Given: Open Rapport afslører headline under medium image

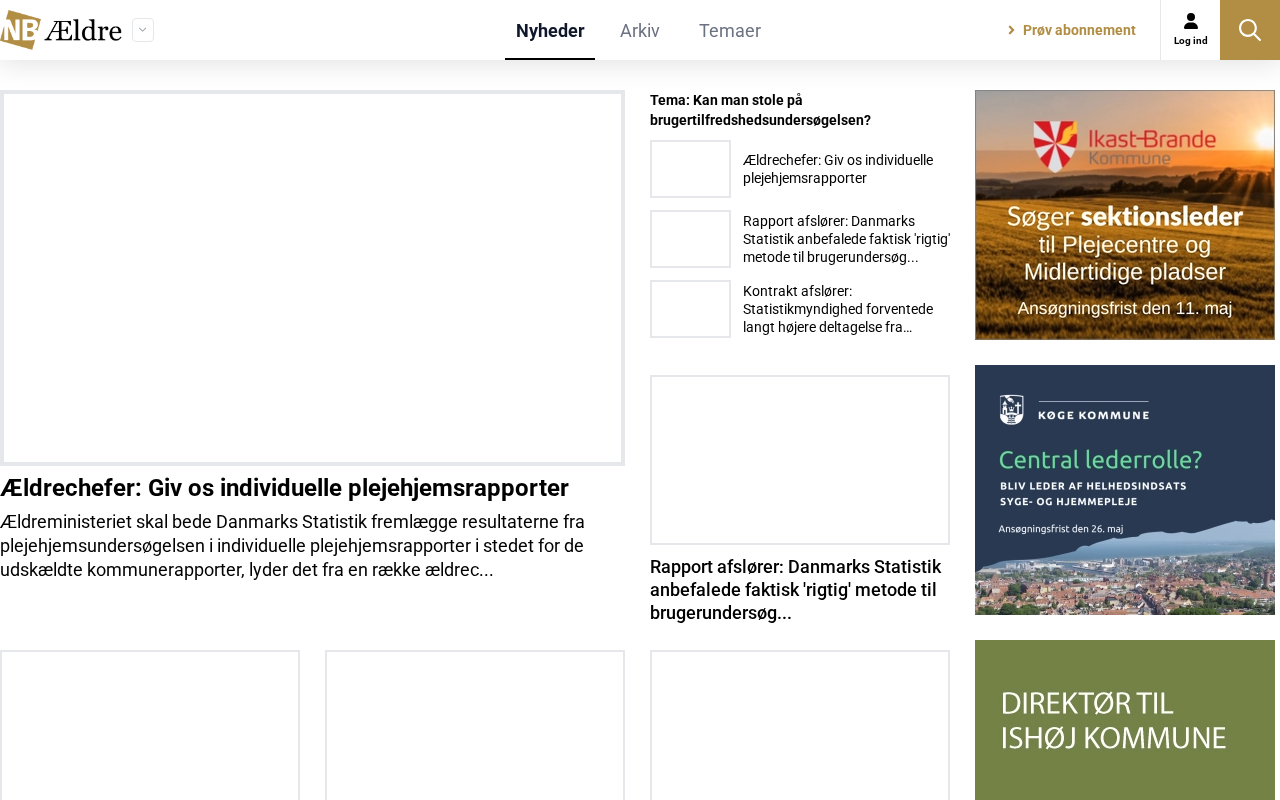Looking at the screenshot, I should [796, 590].
